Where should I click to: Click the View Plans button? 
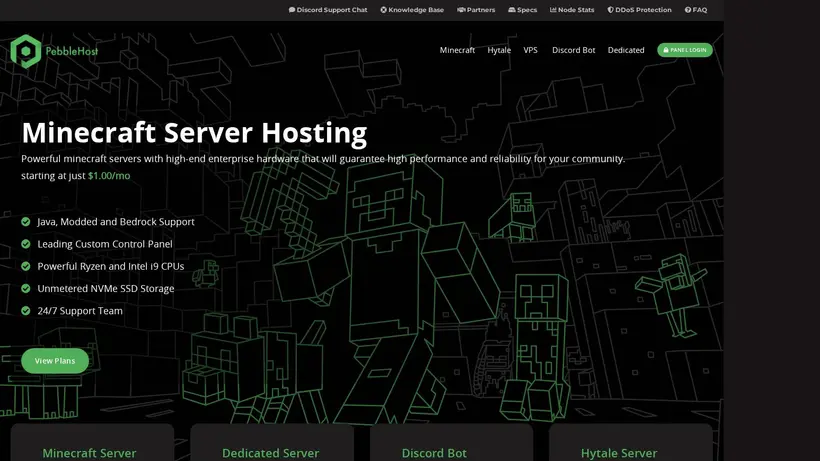coord(55,361)
